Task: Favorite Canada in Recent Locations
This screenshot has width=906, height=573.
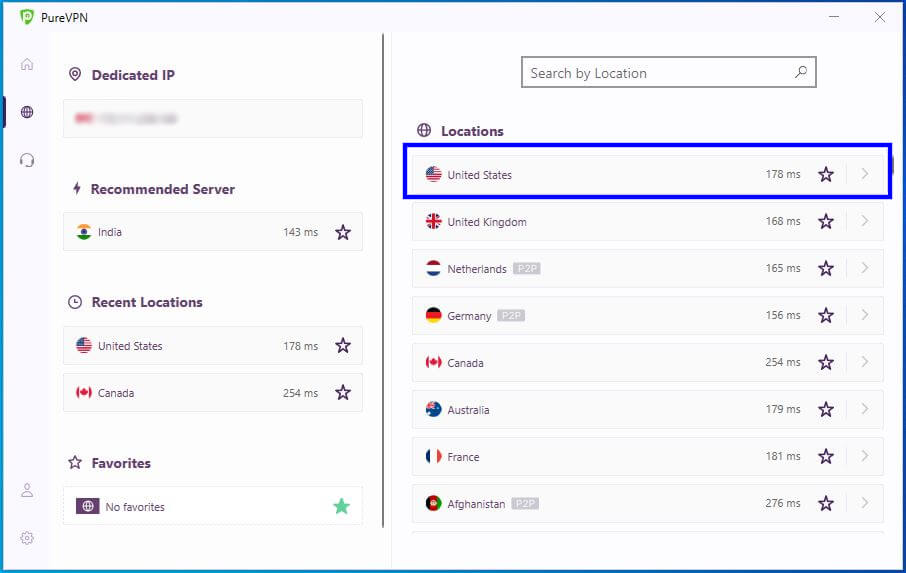Action: pyautogui.click(x=343, y=392)
